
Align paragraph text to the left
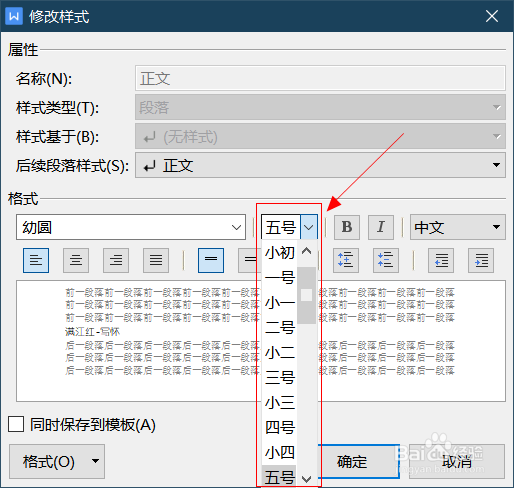click(x=36, y=260)
